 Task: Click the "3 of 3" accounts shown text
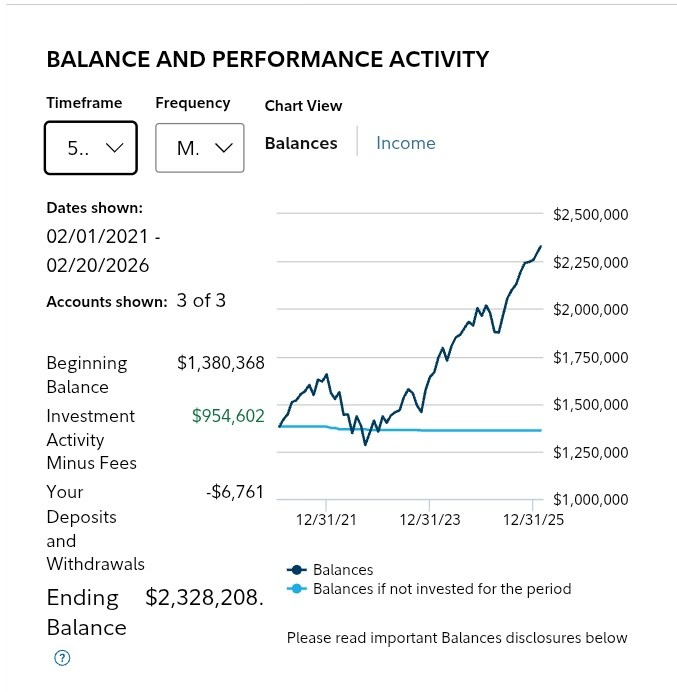click(x=201, y=300)
